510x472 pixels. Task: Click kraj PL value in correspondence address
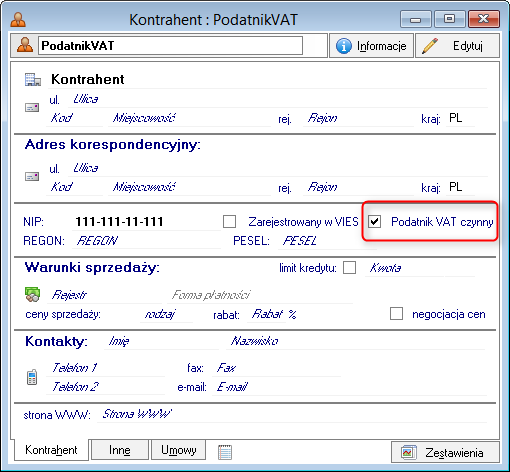click(x=456, y=187)
